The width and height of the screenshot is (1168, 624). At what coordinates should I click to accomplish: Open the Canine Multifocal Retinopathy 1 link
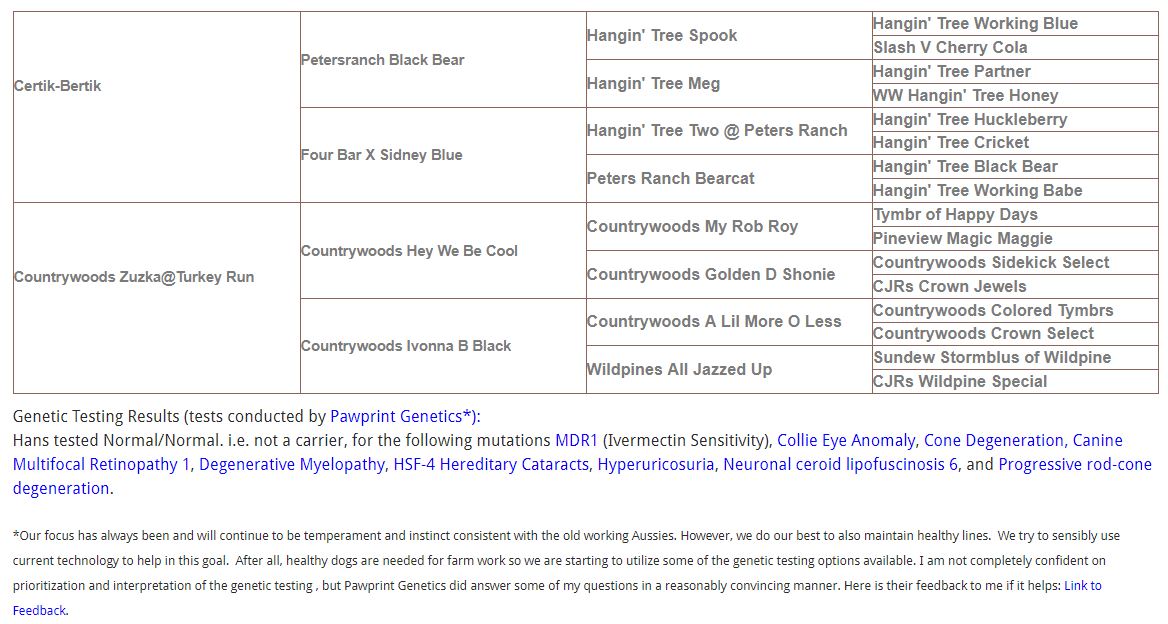coord(101,464)
